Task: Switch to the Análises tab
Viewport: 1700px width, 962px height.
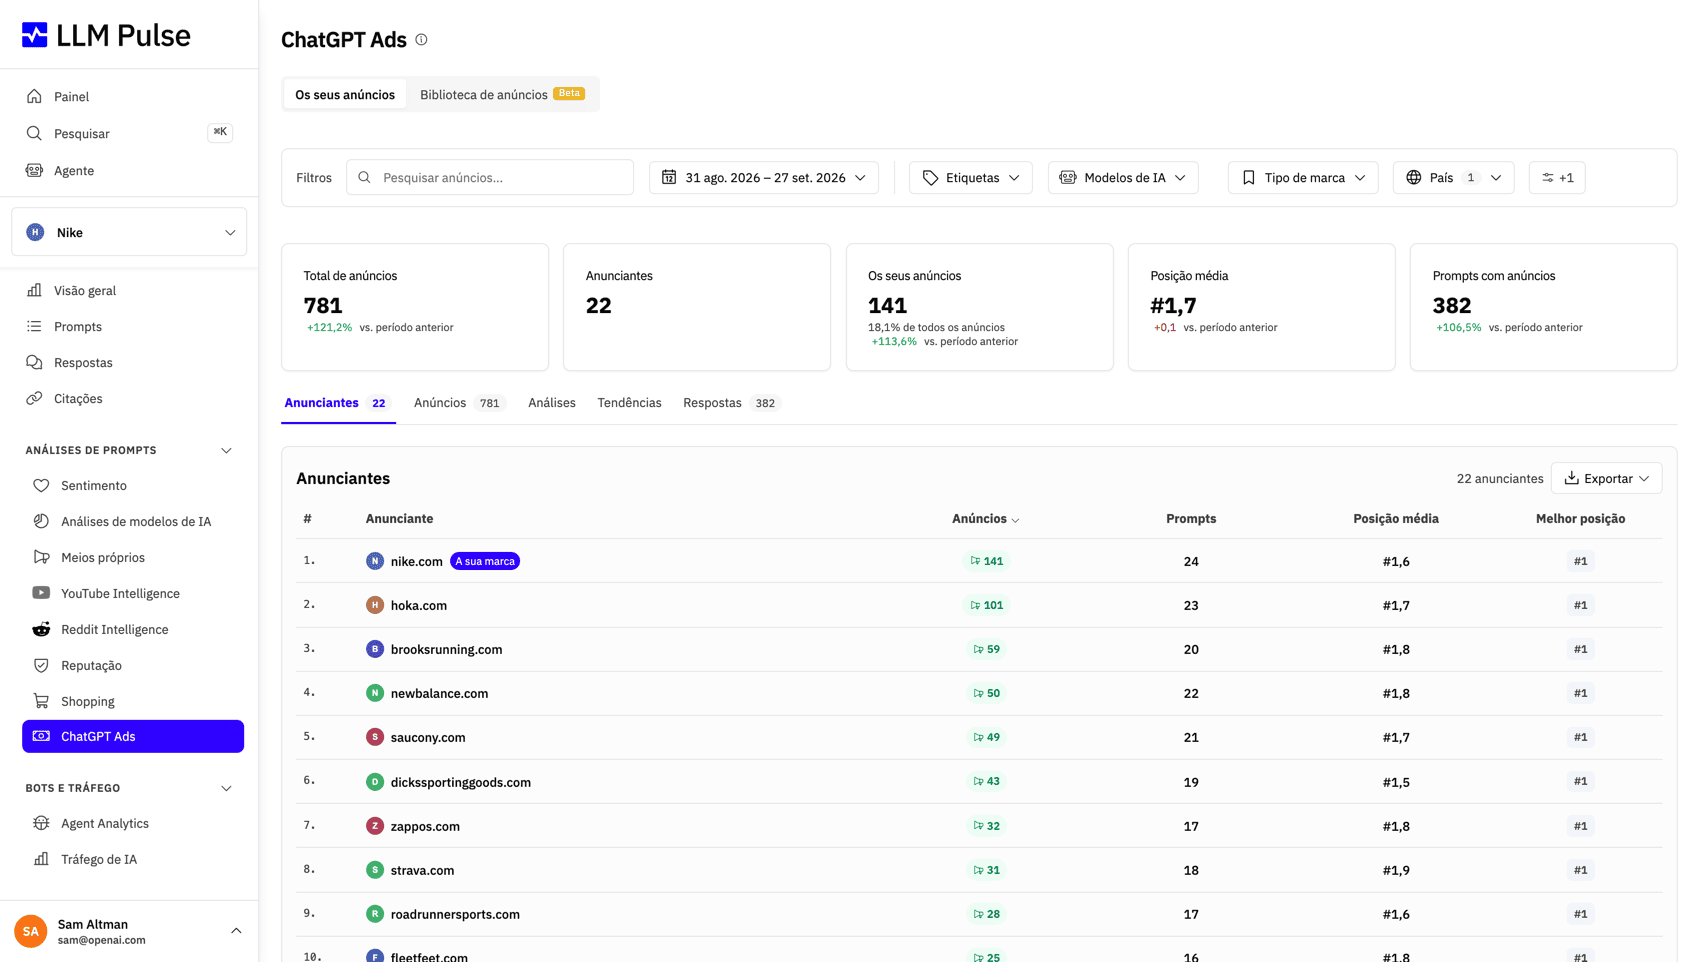Action: [x=552, y=403]
